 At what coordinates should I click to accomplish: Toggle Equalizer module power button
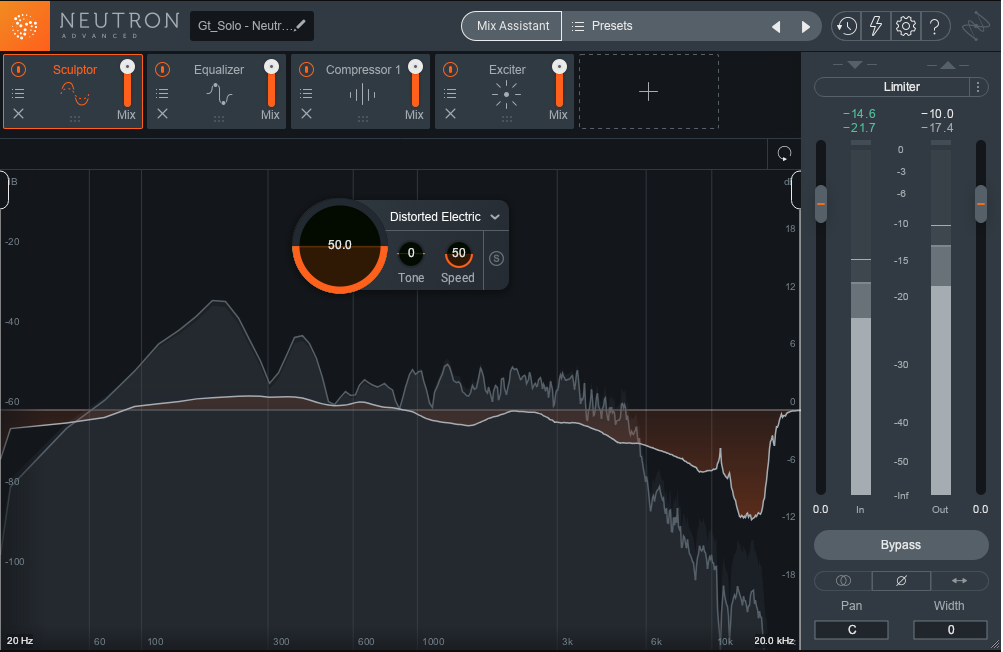(x=162, y=69)
